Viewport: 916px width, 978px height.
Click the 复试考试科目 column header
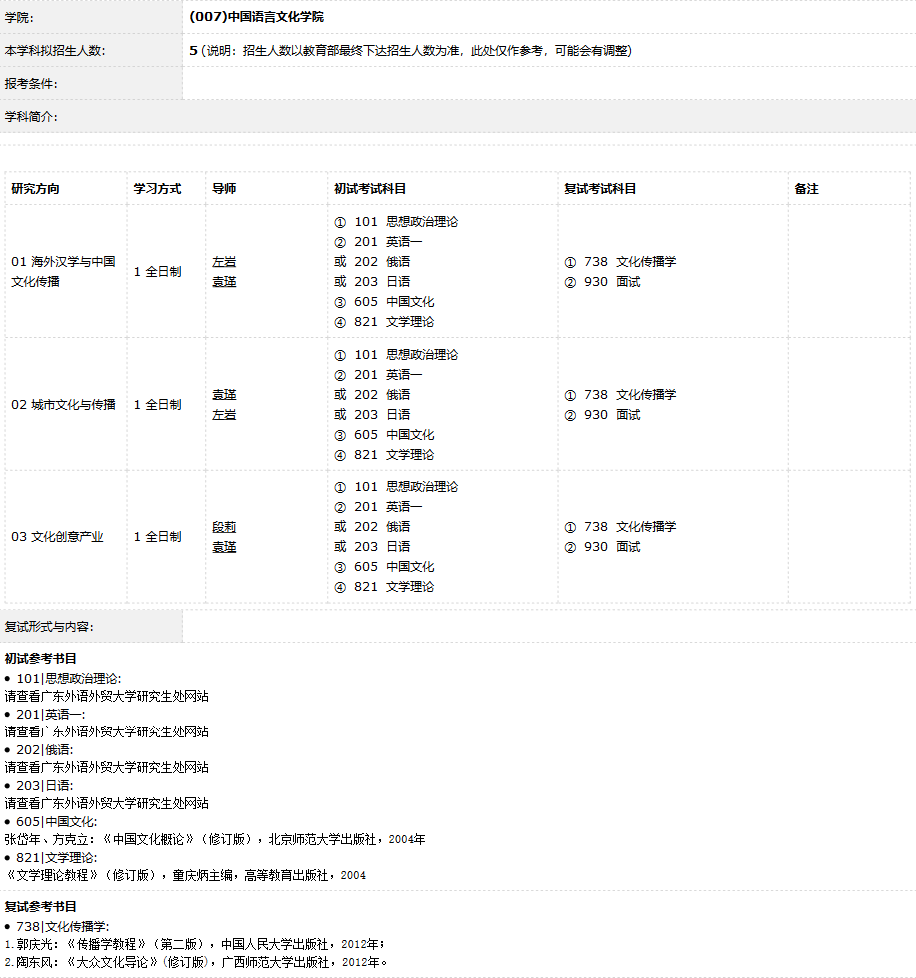point(600,189)
